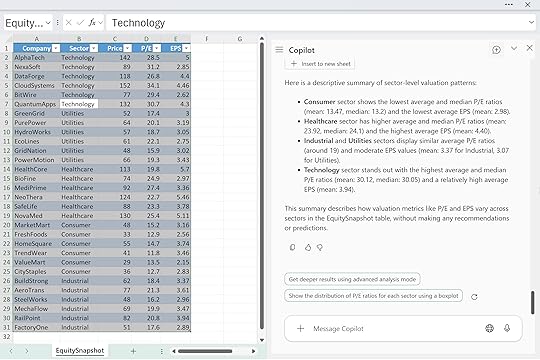Select the select-all corner of sheet
Image resolution: width=540 pixels, height=360 pixels.
pyautogui.click(x=6, y=39)
